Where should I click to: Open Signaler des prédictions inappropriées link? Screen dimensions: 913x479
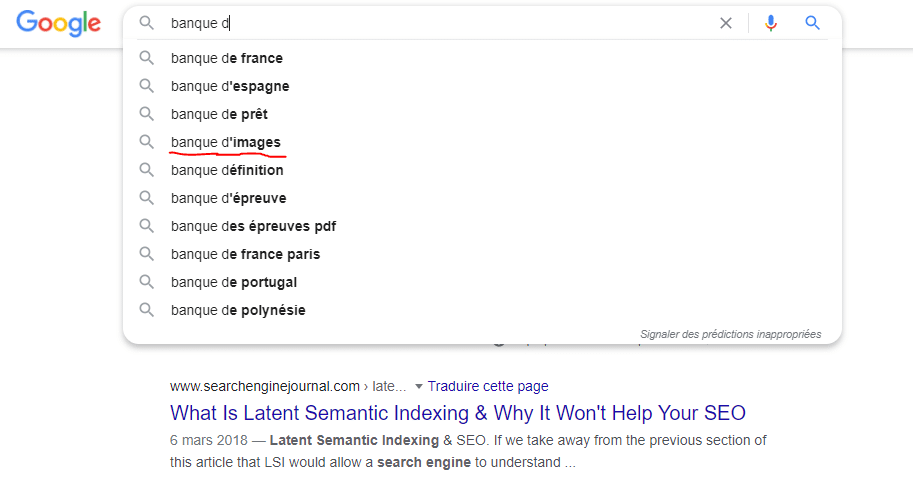coord(730,334)
